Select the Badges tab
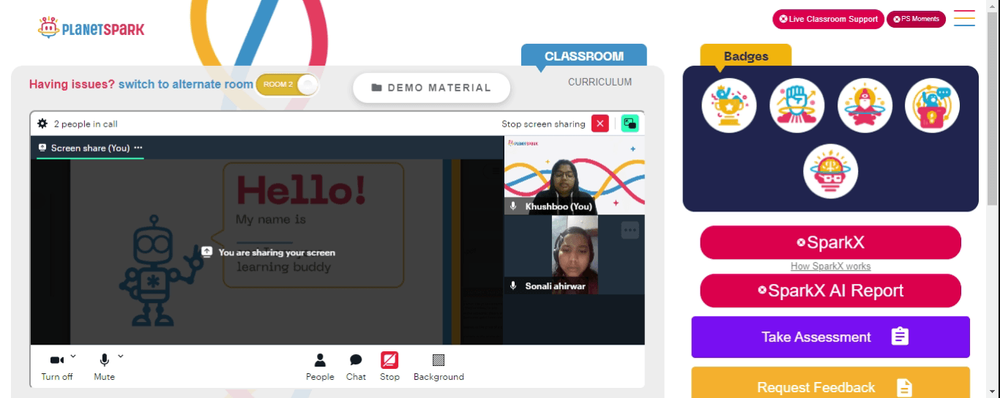Viewport: 1000px width, 398px height. pyautogui.click(x=746, y=56)
